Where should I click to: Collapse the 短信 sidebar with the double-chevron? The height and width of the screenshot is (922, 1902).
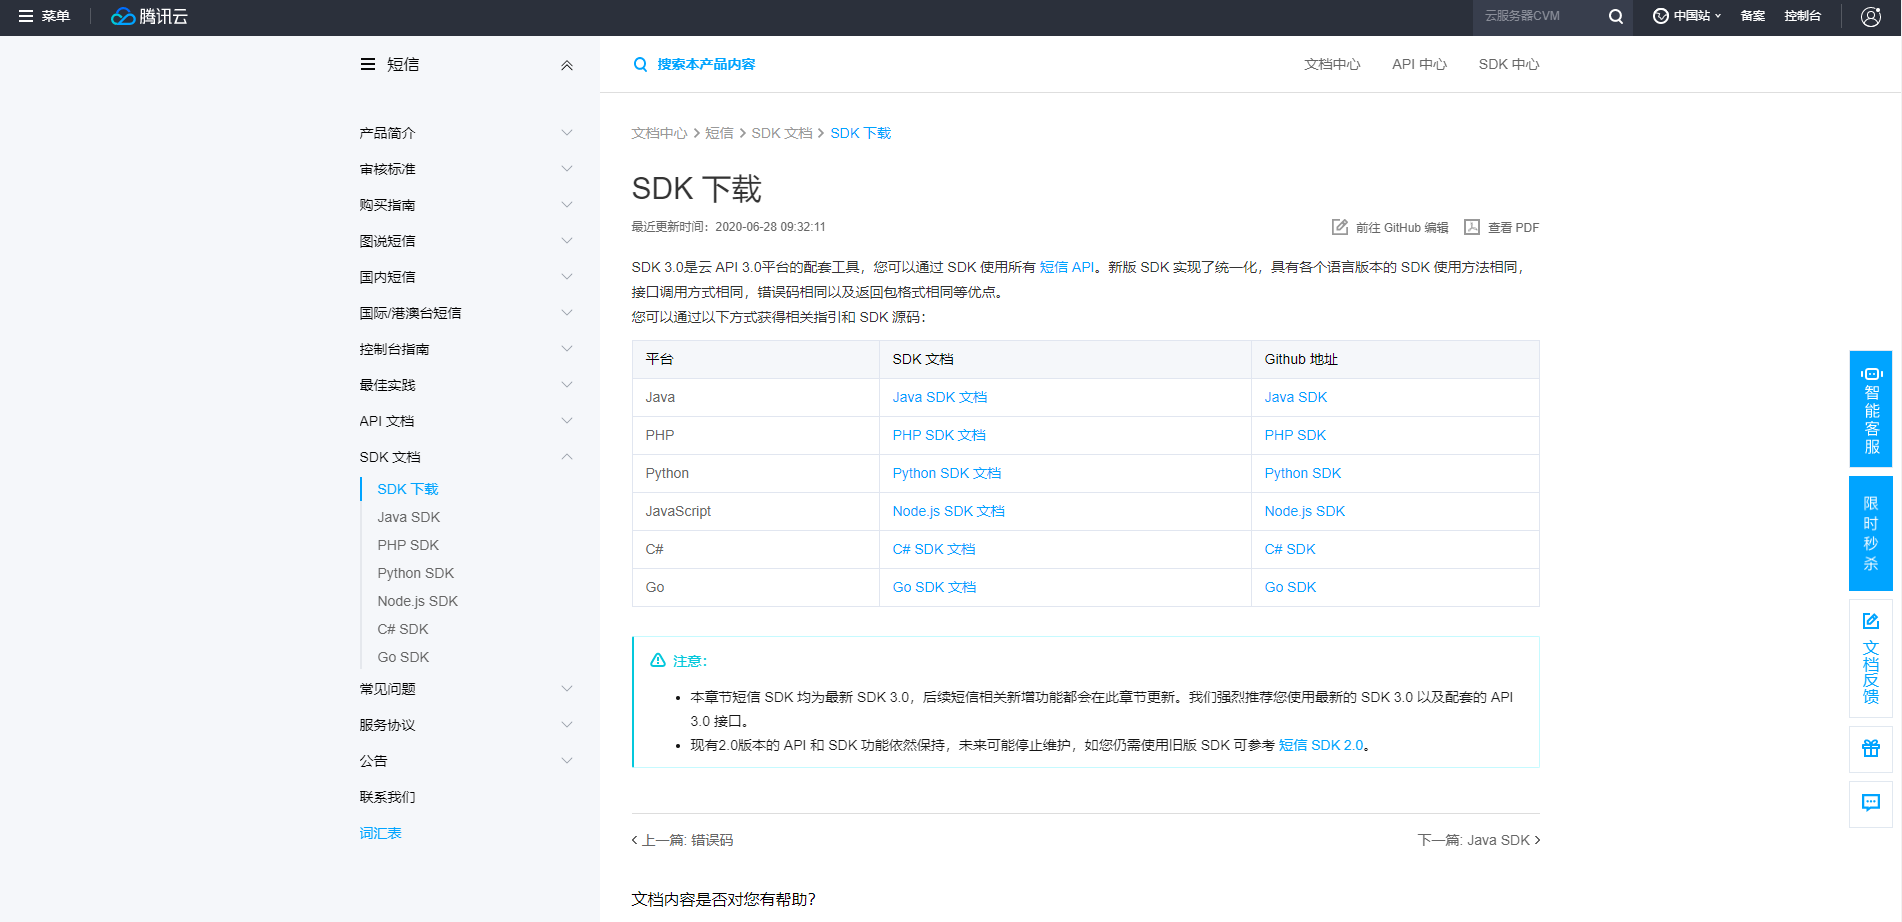click(x=567, y=64)
